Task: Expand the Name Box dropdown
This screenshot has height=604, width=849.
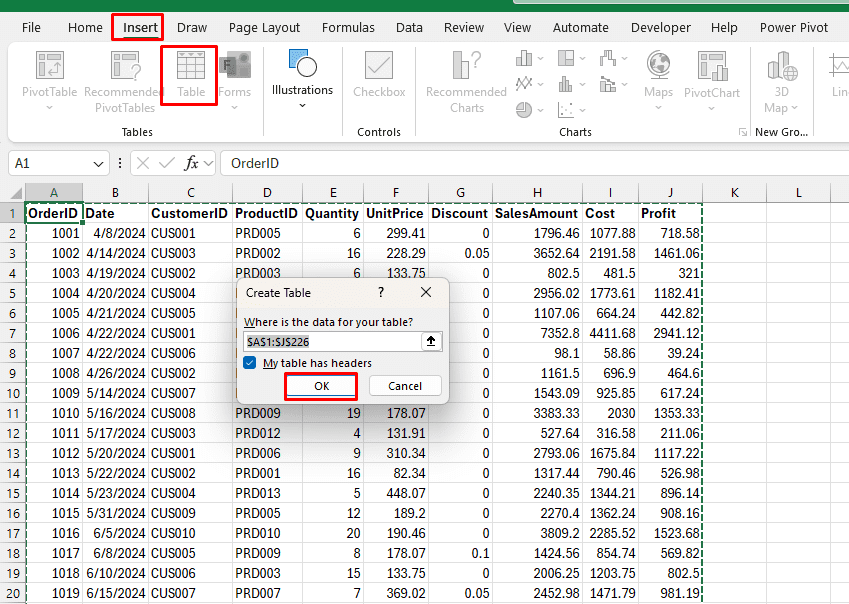Action: pyautogui.click(x=99, y=163)
